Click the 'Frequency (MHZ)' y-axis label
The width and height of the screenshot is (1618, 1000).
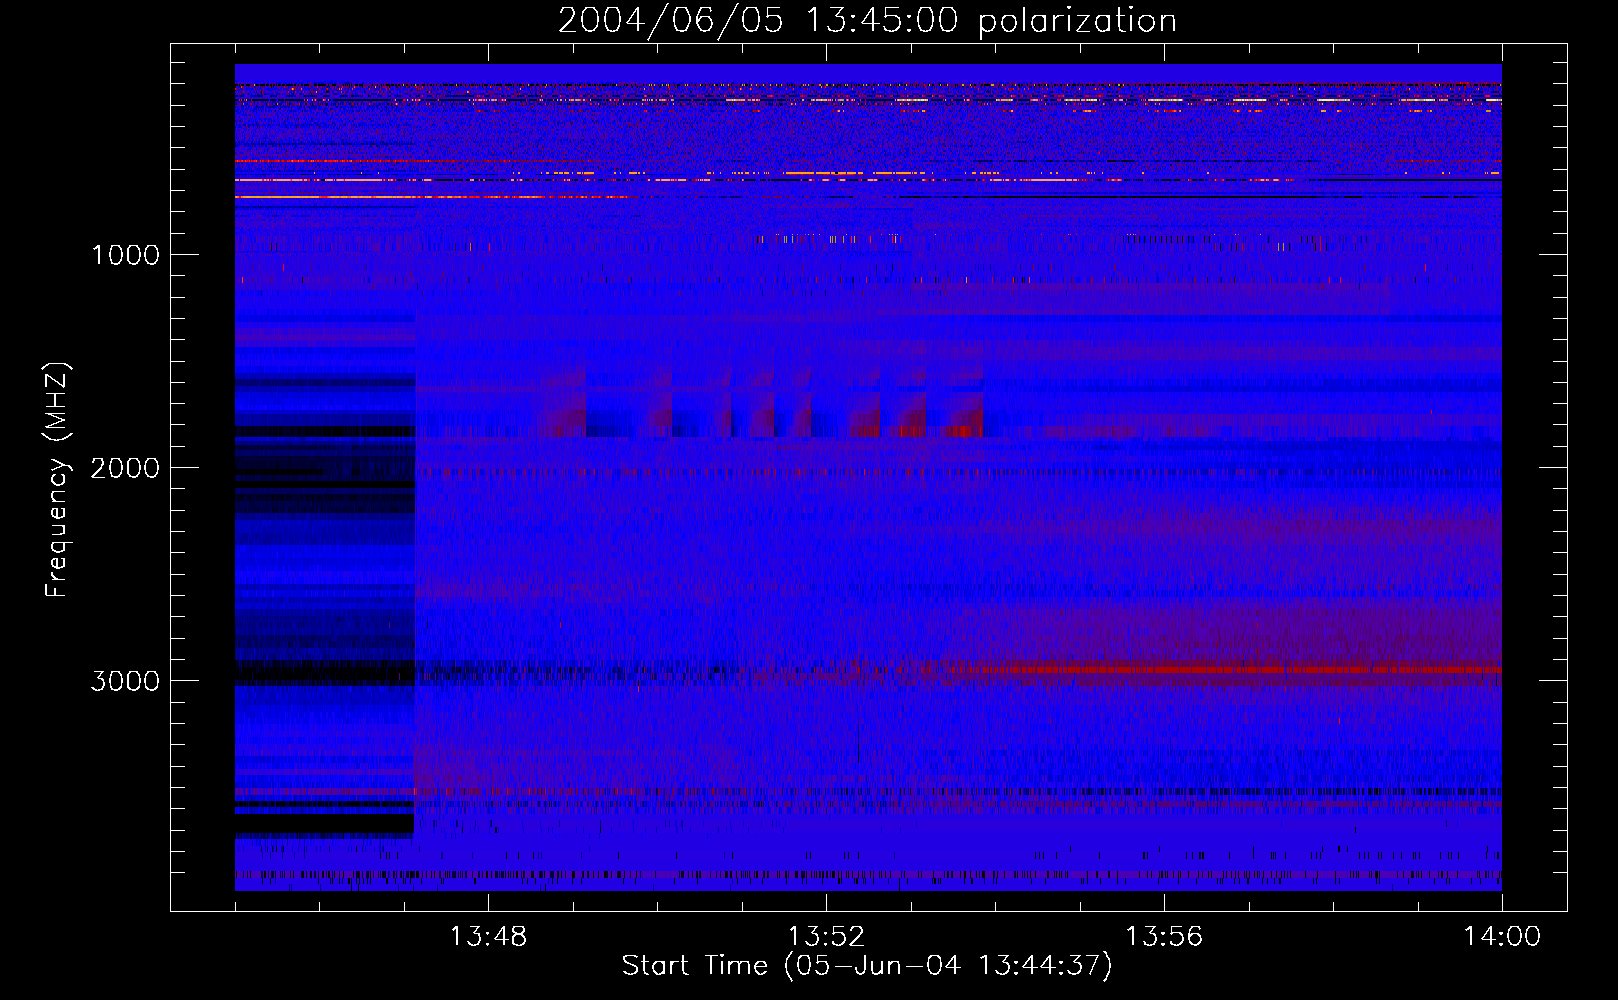coord(57,480)
